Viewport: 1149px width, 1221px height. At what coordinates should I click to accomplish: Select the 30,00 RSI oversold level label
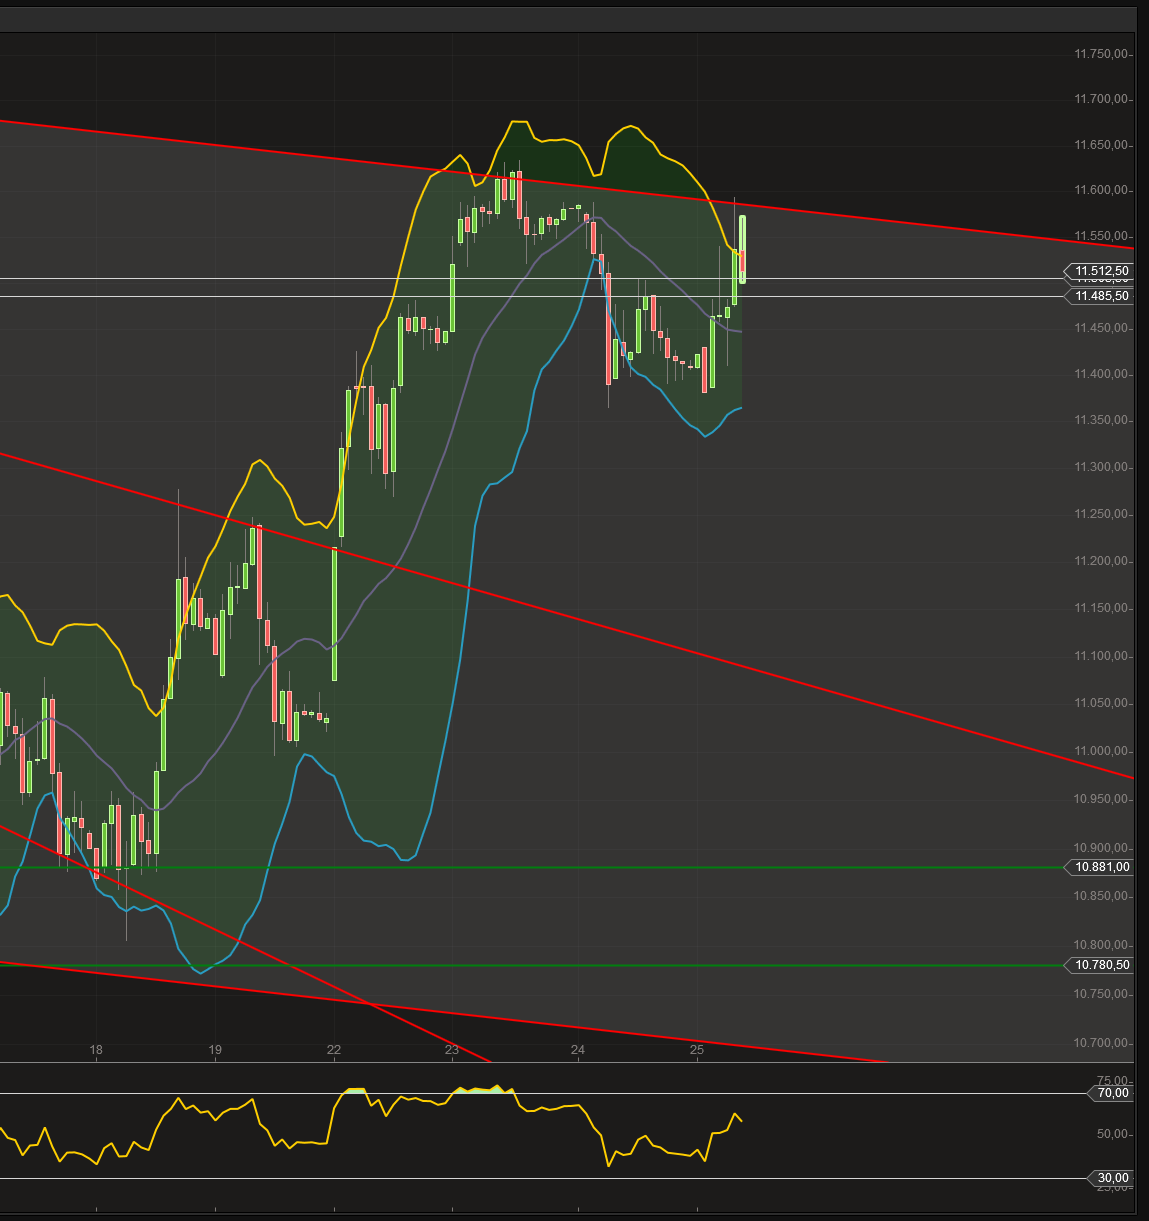1107,1177
